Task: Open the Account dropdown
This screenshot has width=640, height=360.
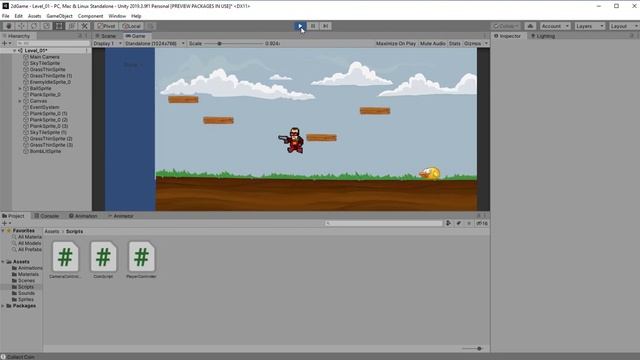Action: pos(555,26)
